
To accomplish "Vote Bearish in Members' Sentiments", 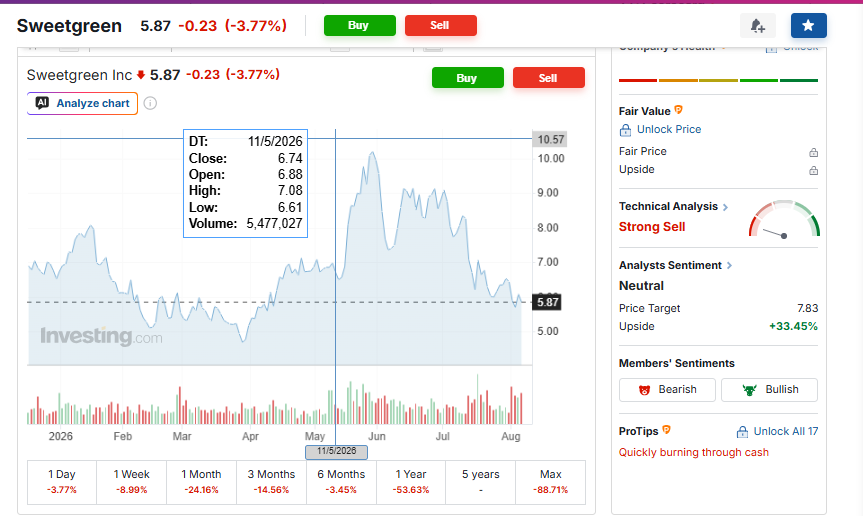I will (x=667, y=389).
